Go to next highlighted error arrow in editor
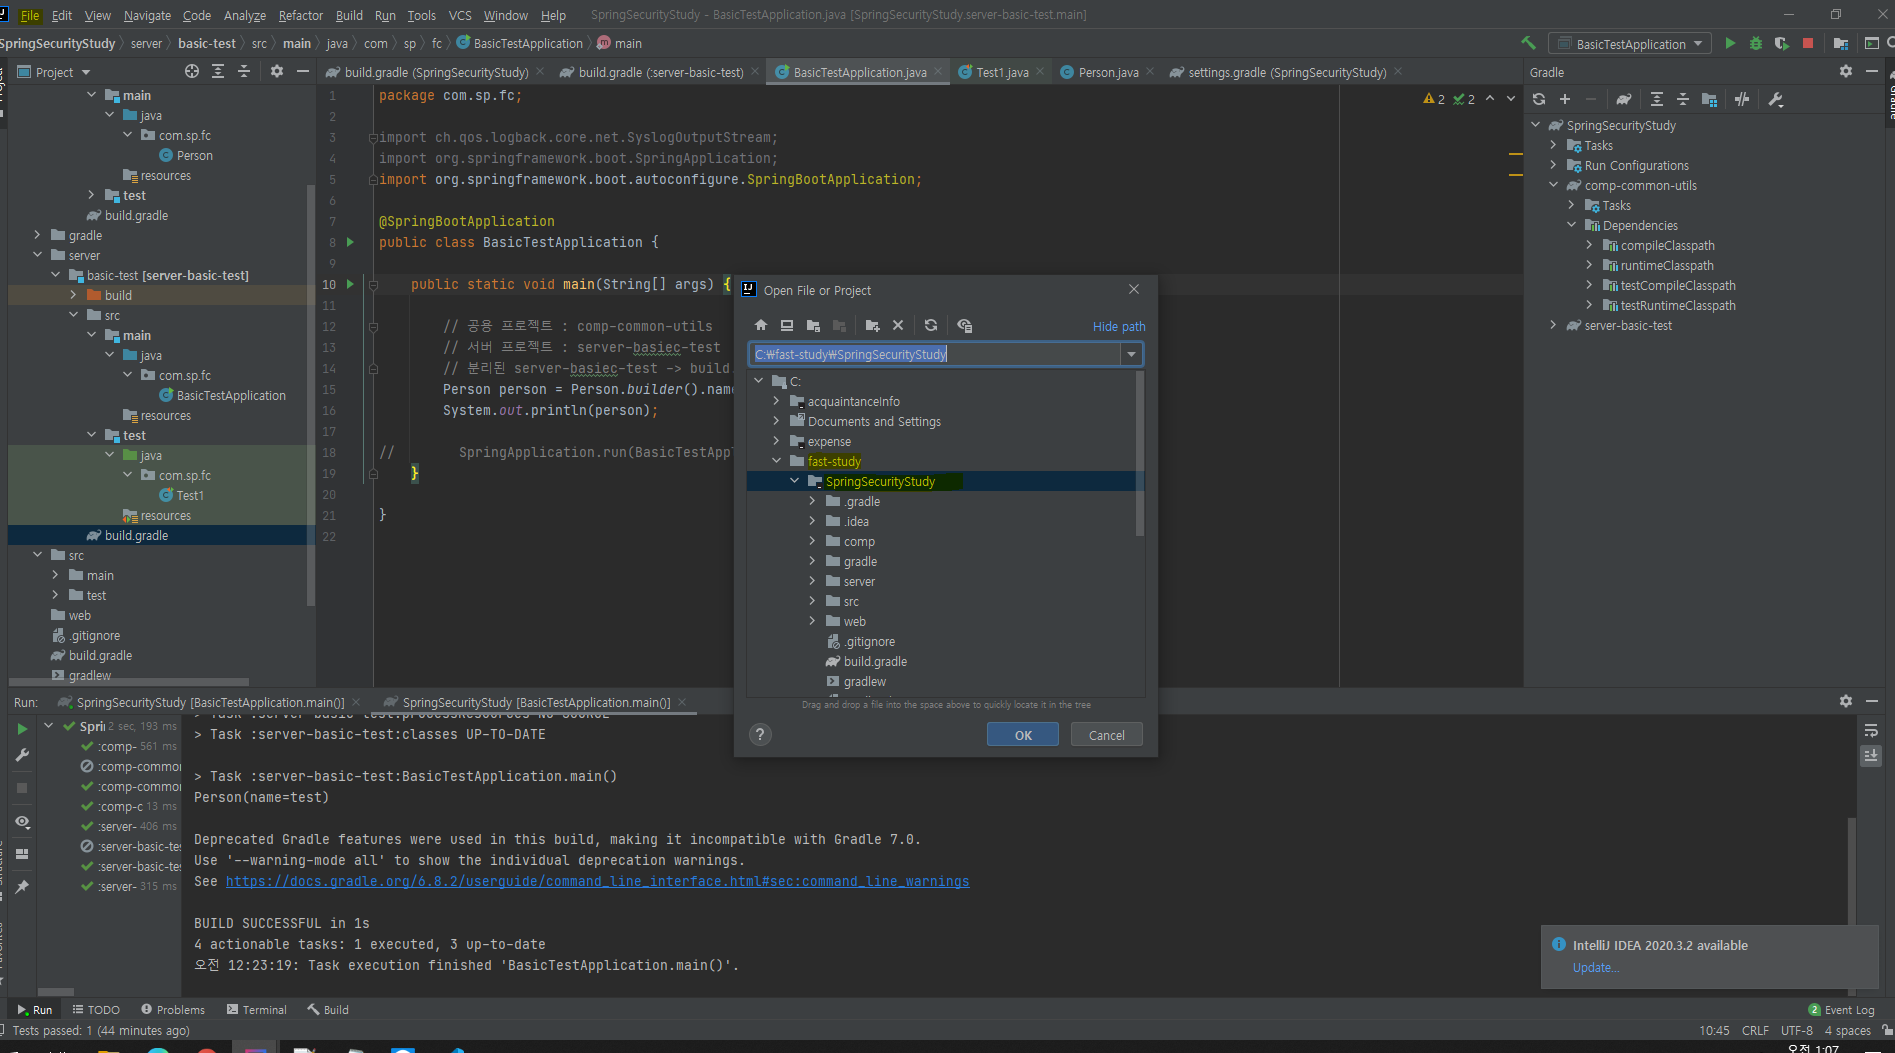This screenshot has width=1895, height=1053. [1510, 98]
